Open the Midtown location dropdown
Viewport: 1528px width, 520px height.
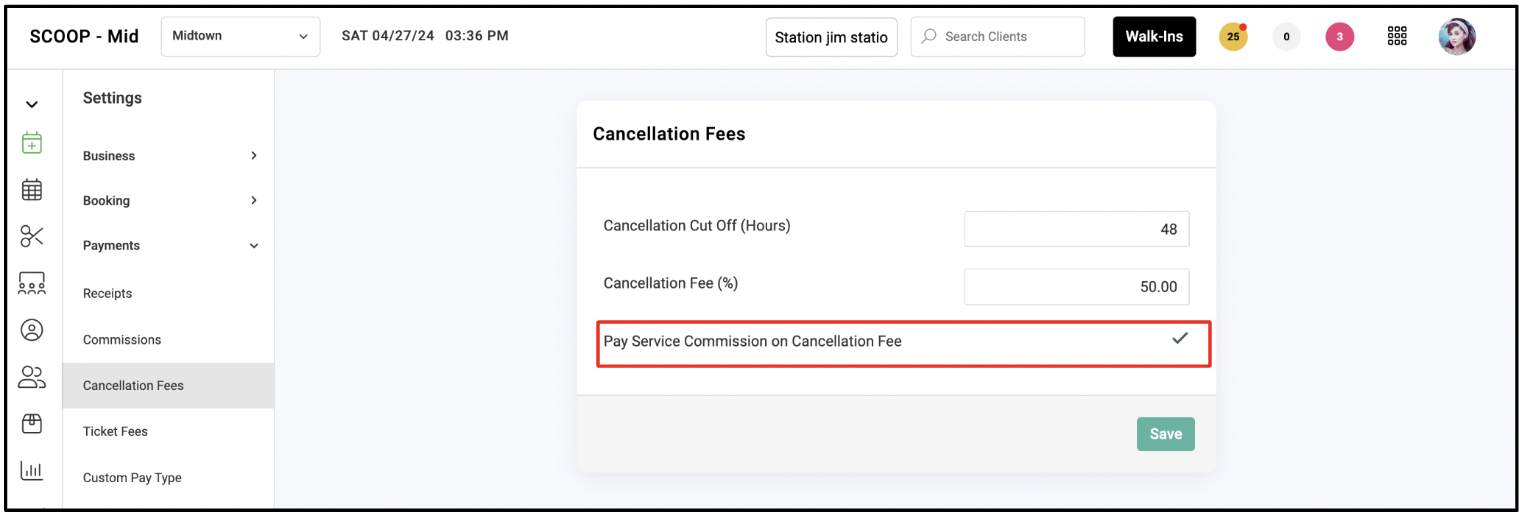click(240, 36)
